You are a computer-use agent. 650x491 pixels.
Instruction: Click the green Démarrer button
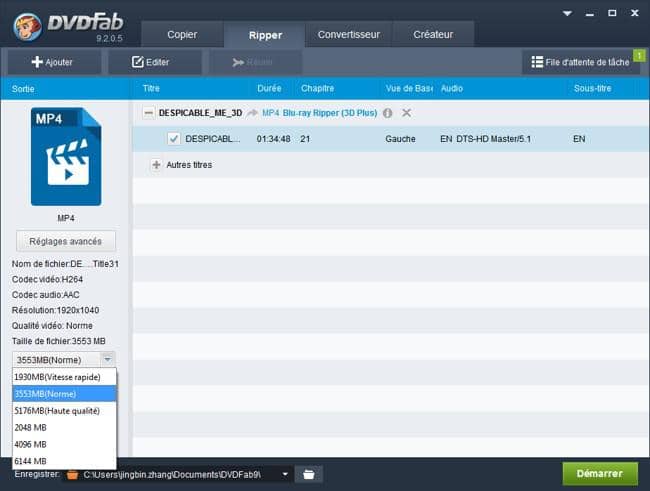(600, 474)
